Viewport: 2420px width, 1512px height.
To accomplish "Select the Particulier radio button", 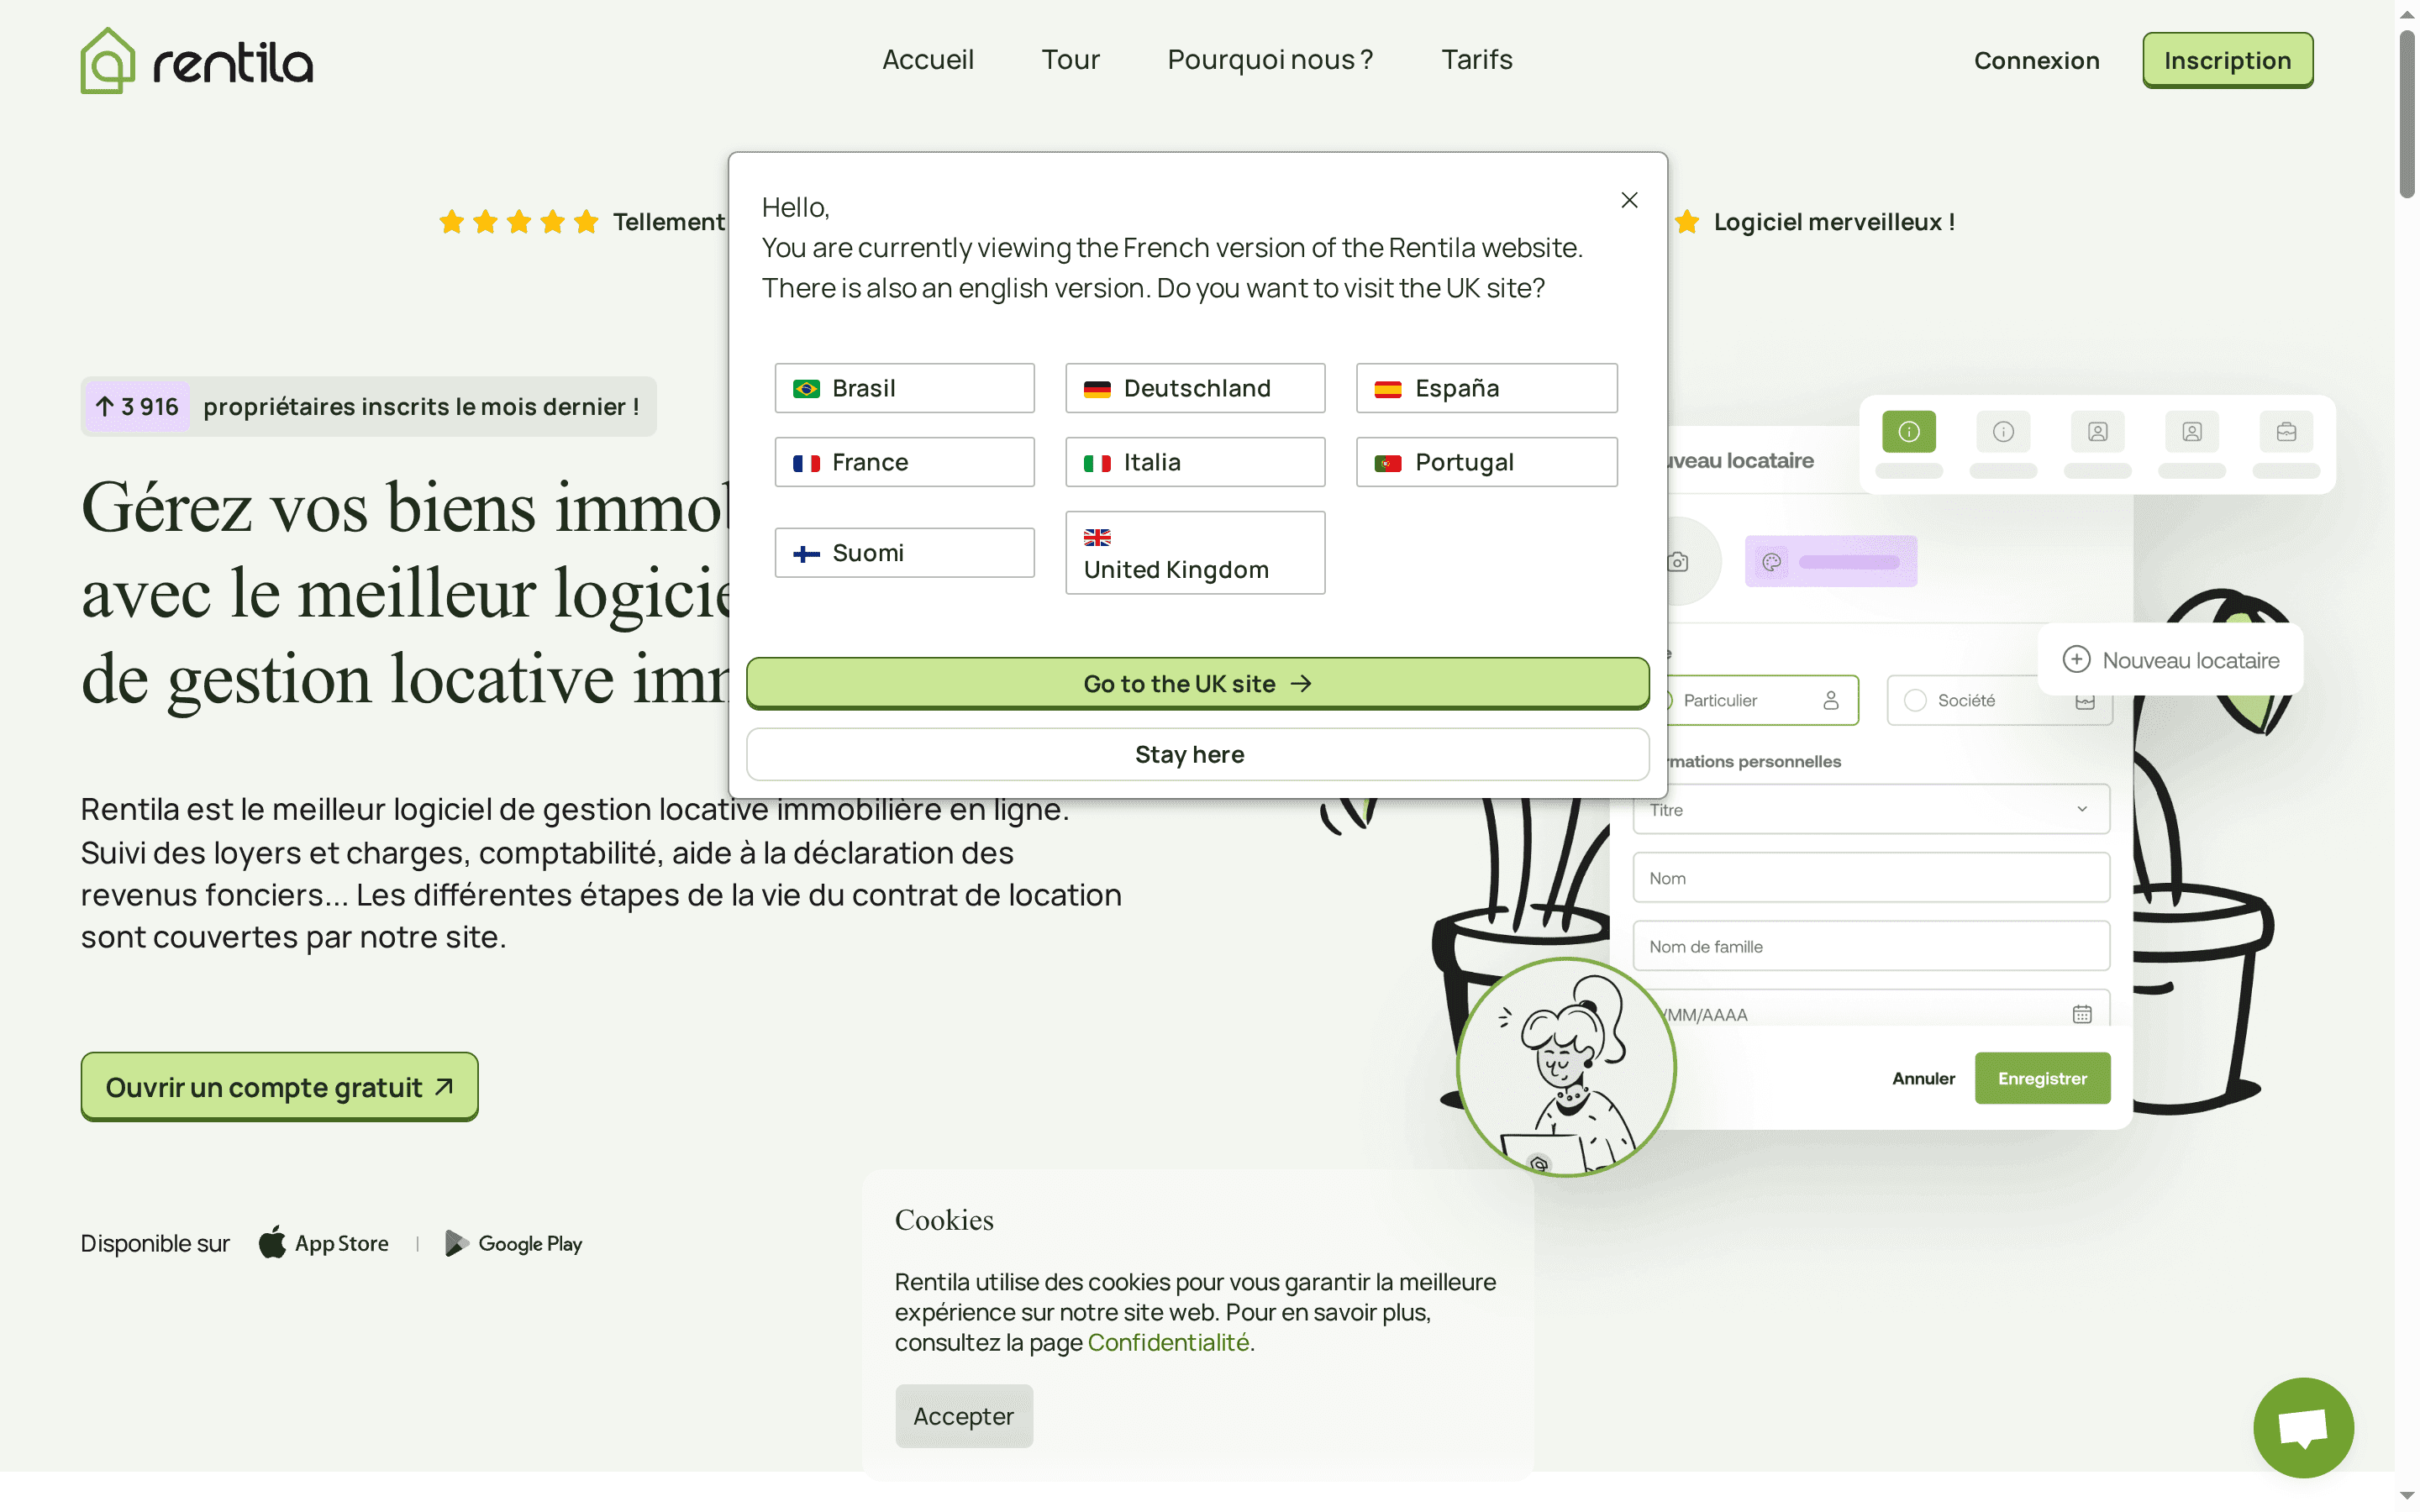I will 1666,700.
